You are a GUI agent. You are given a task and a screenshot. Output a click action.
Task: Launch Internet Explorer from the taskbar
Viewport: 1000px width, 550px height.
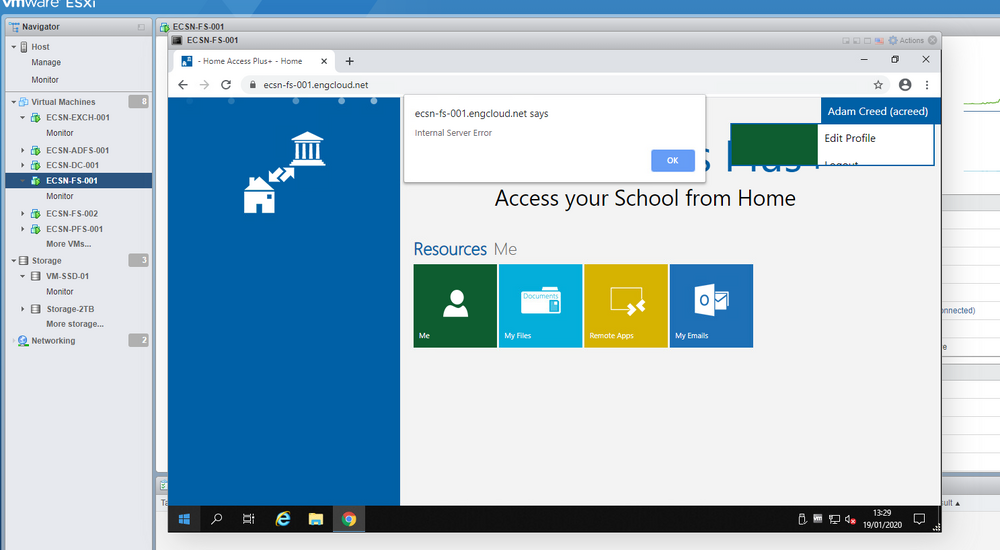[283, 519]
